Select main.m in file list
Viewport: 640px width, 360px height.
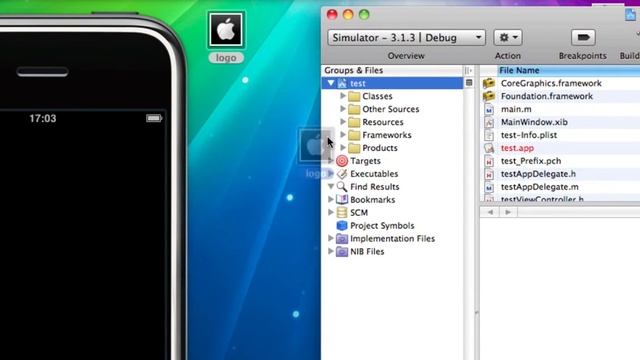516,109
